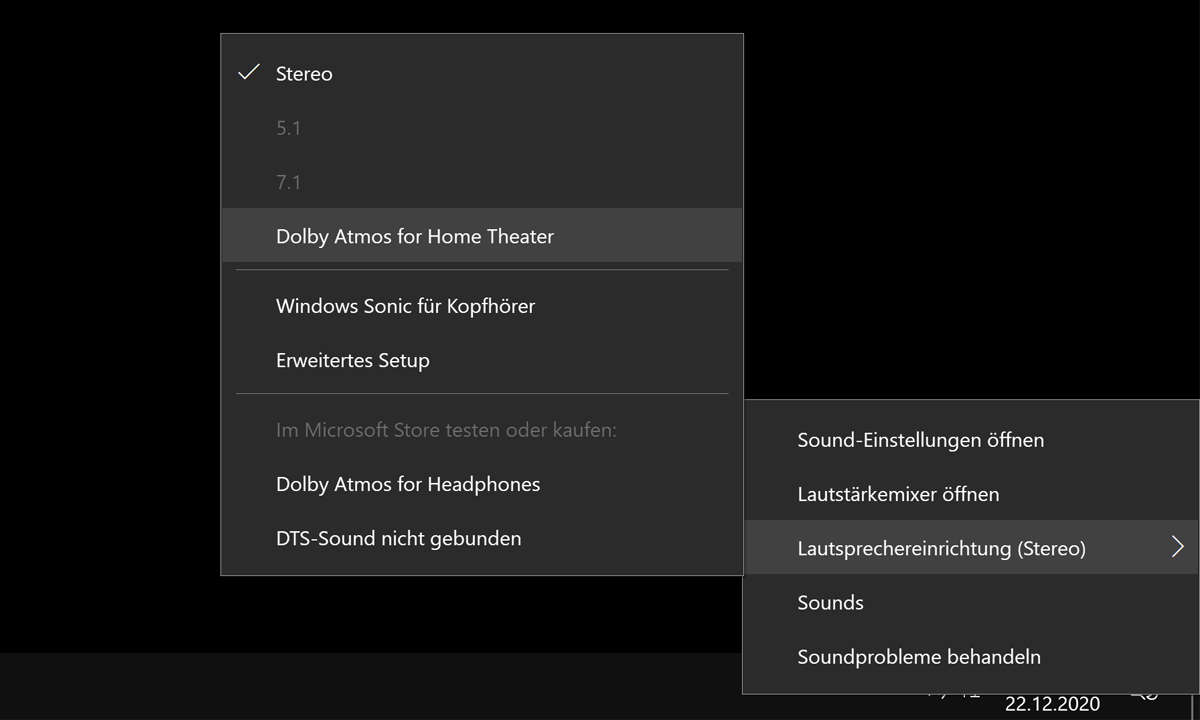
Task: Open the Sounds menu entry
Action: (971, 602)
